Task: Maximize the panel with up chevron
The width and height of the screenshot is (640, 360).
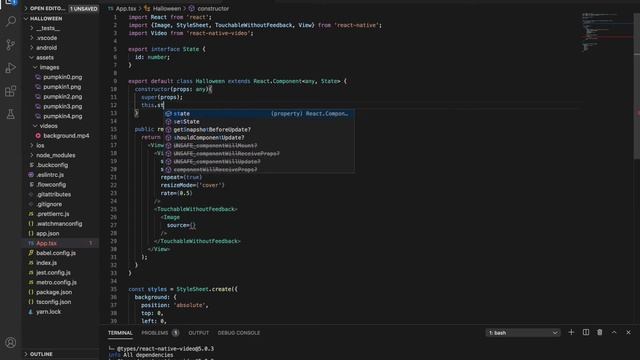Action: pos(614,332)
